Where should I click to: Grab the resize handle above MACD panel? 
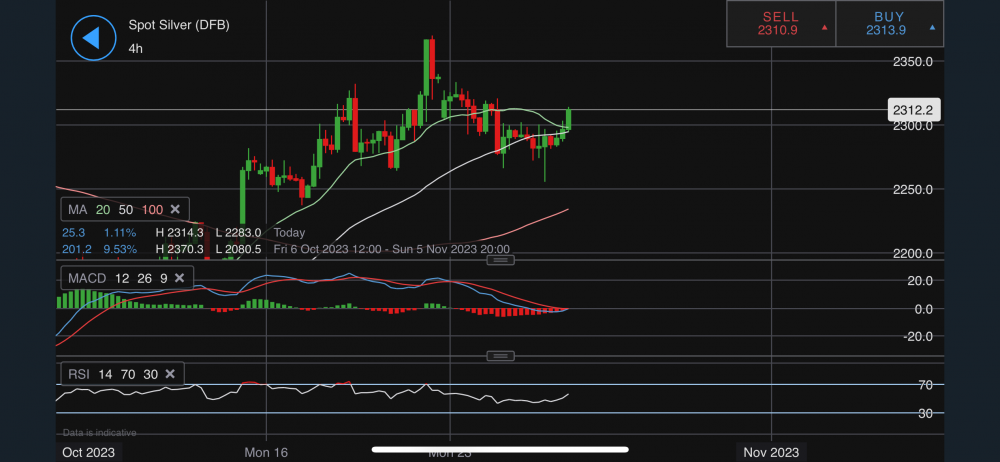click(x=500, y=260)
